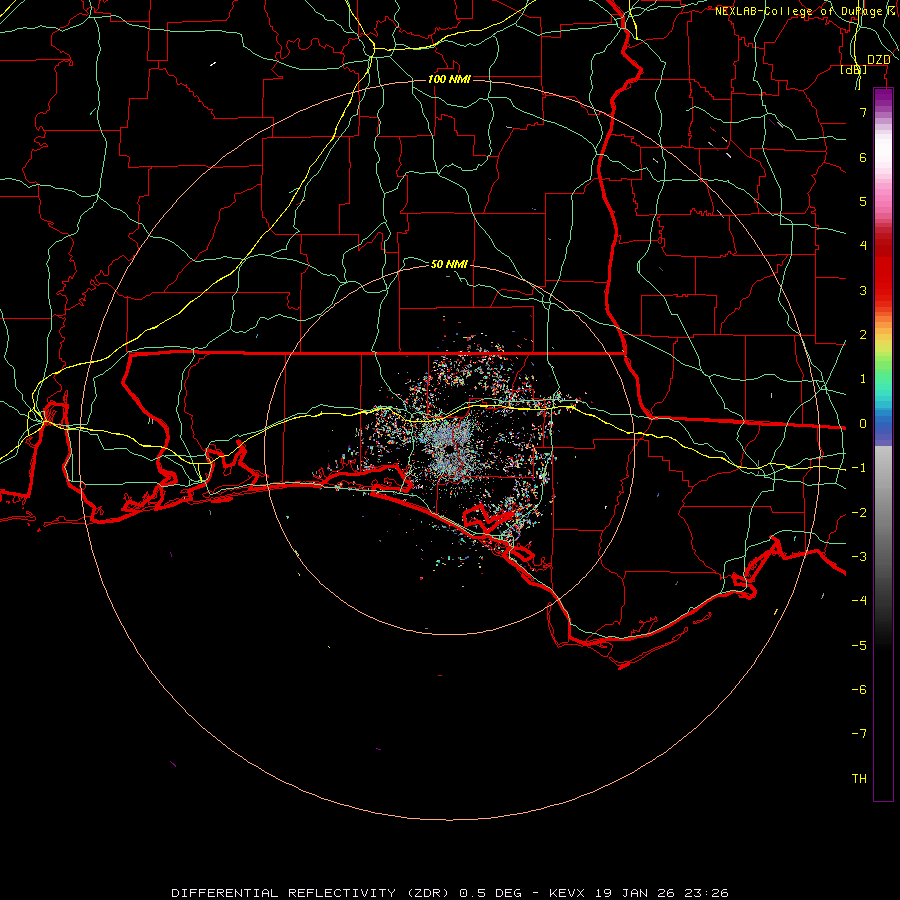Click the 100 NMI range ring label
Image resolution: width=900 pixels, height=900 pixels.
coord(449,79)
